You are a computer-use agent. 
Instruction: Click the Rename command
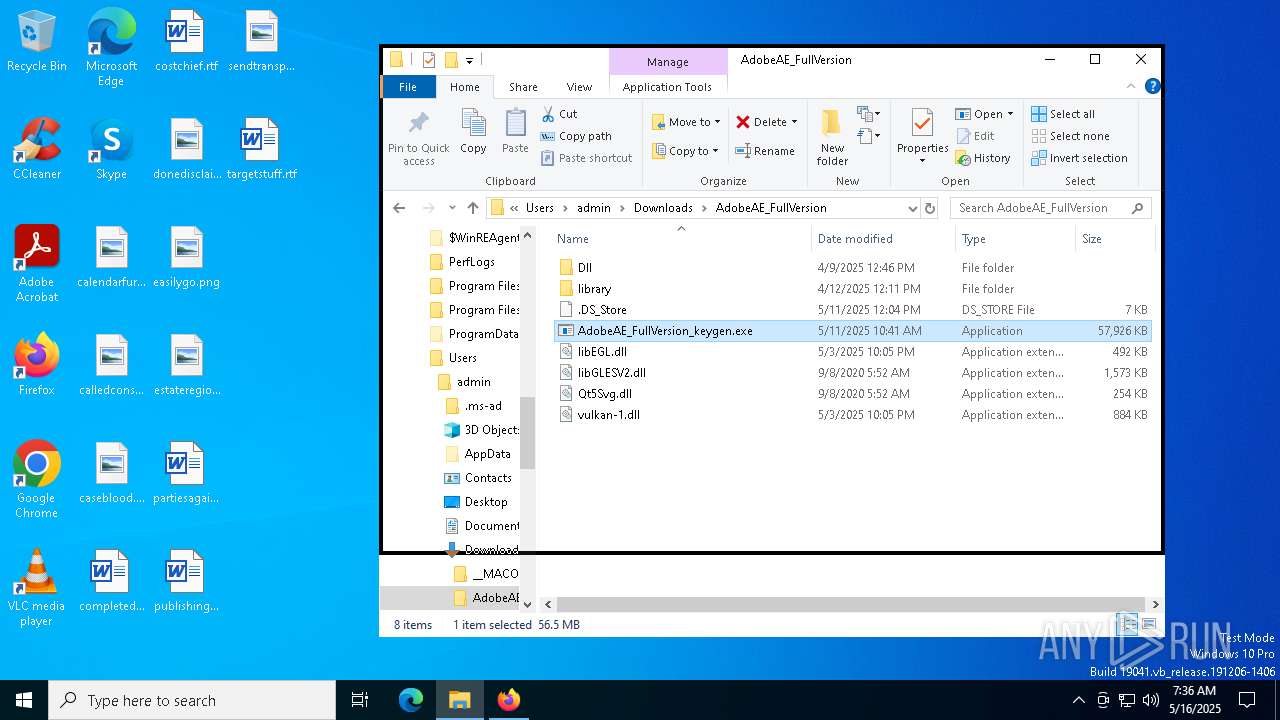pos(765,151)
